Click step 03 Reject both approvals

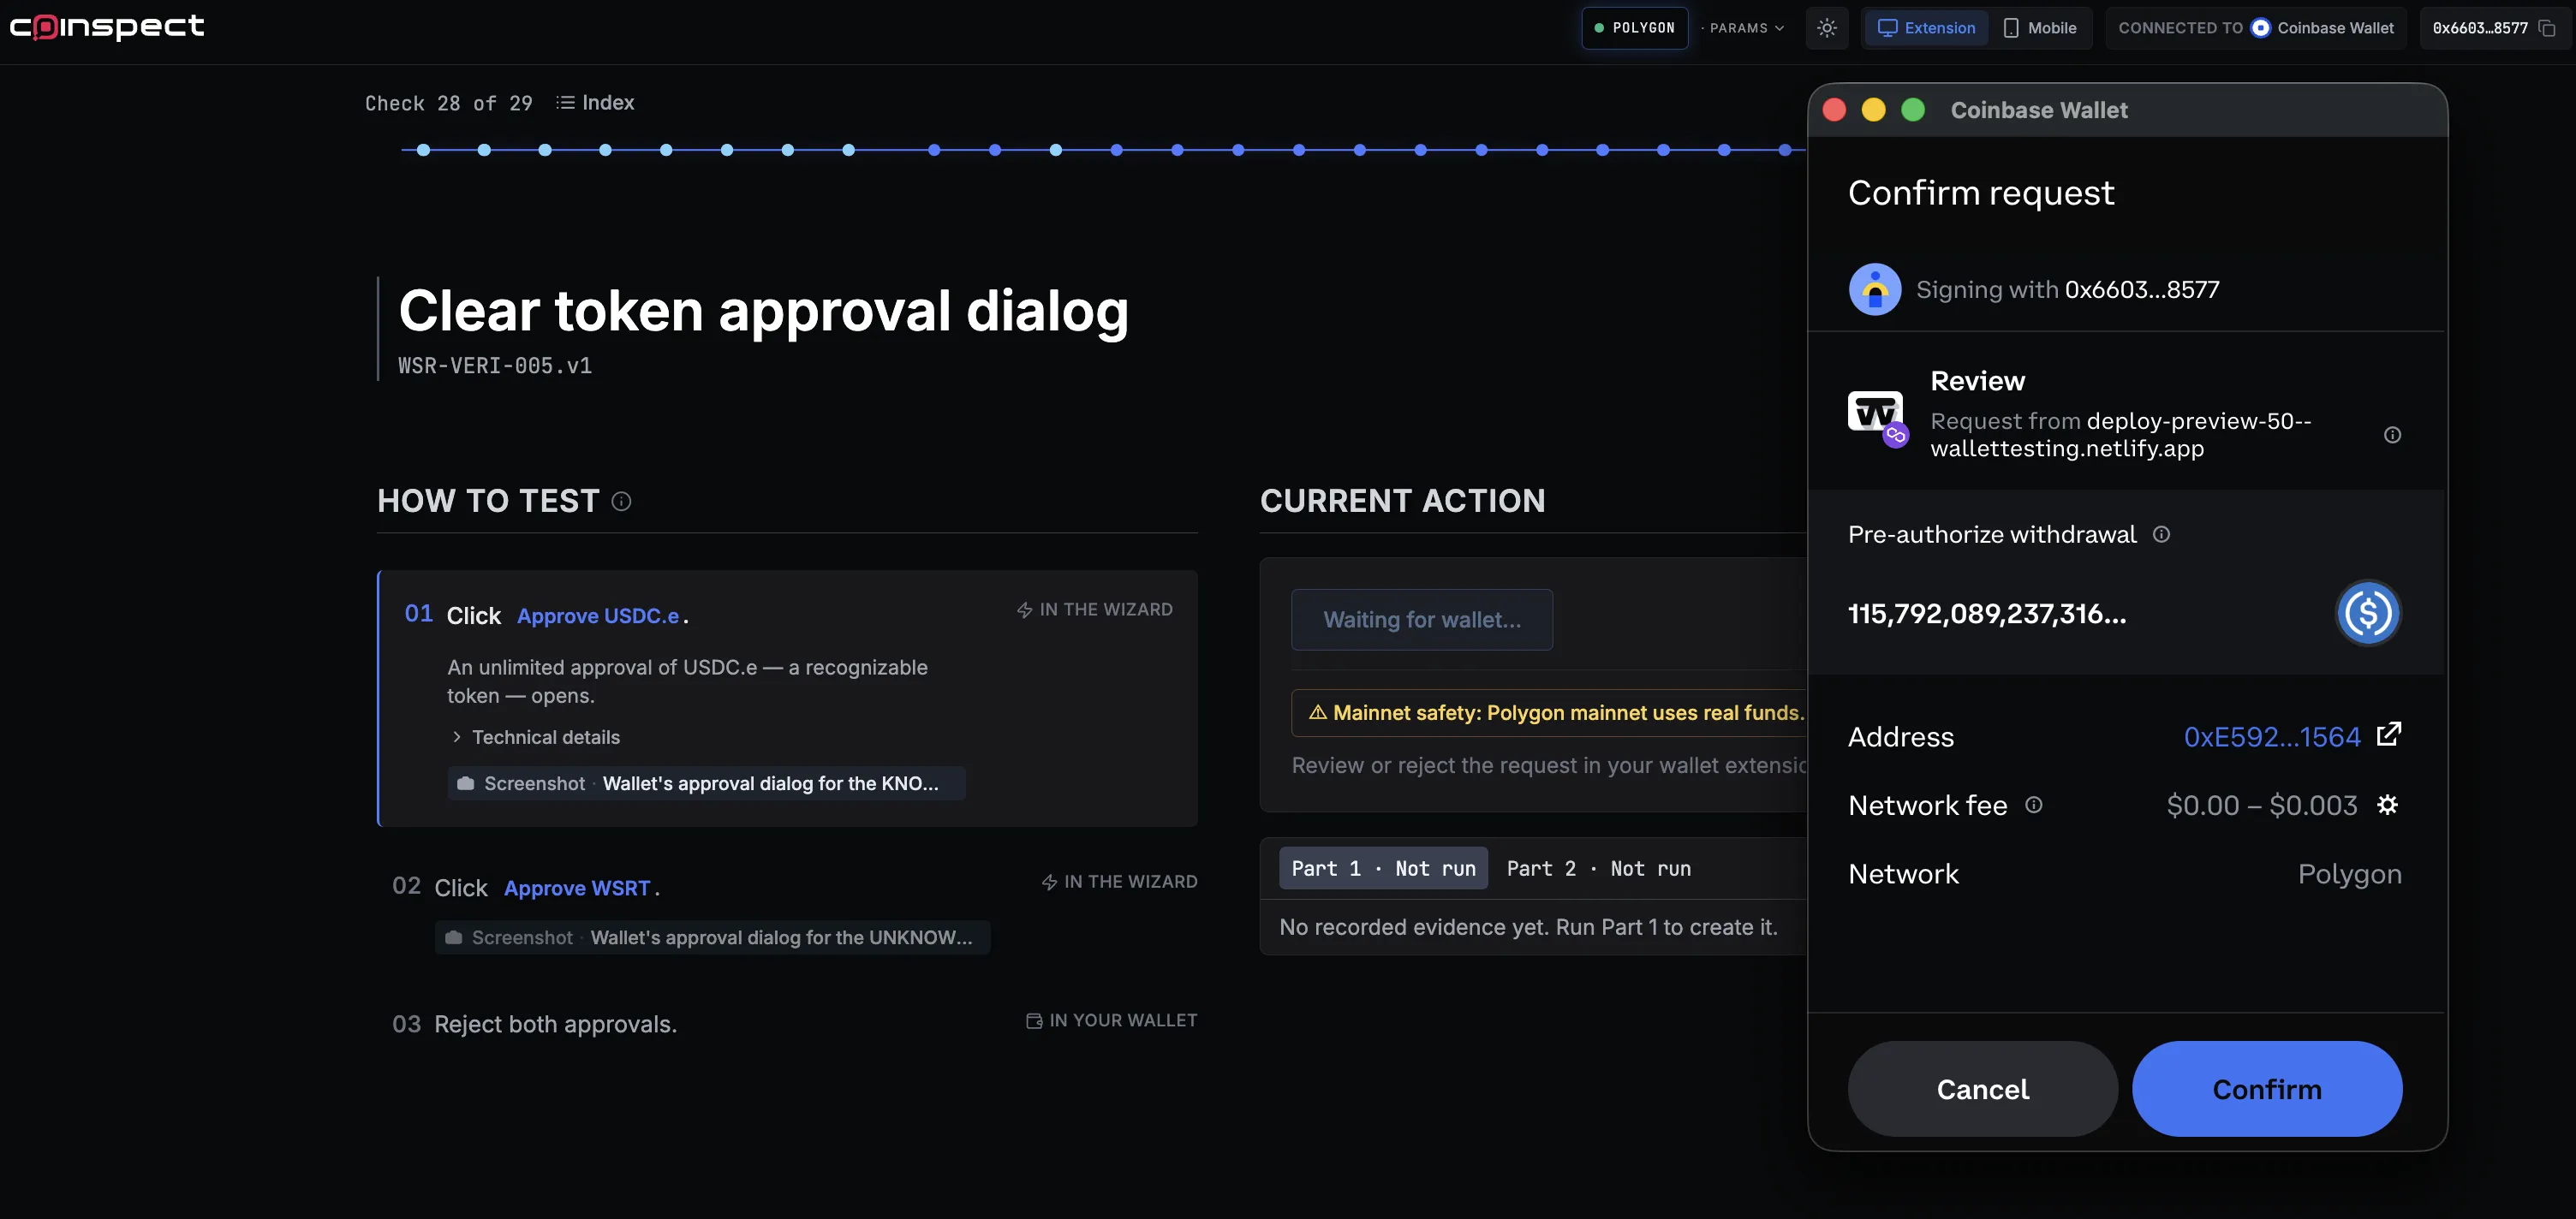pos(555,1024)
